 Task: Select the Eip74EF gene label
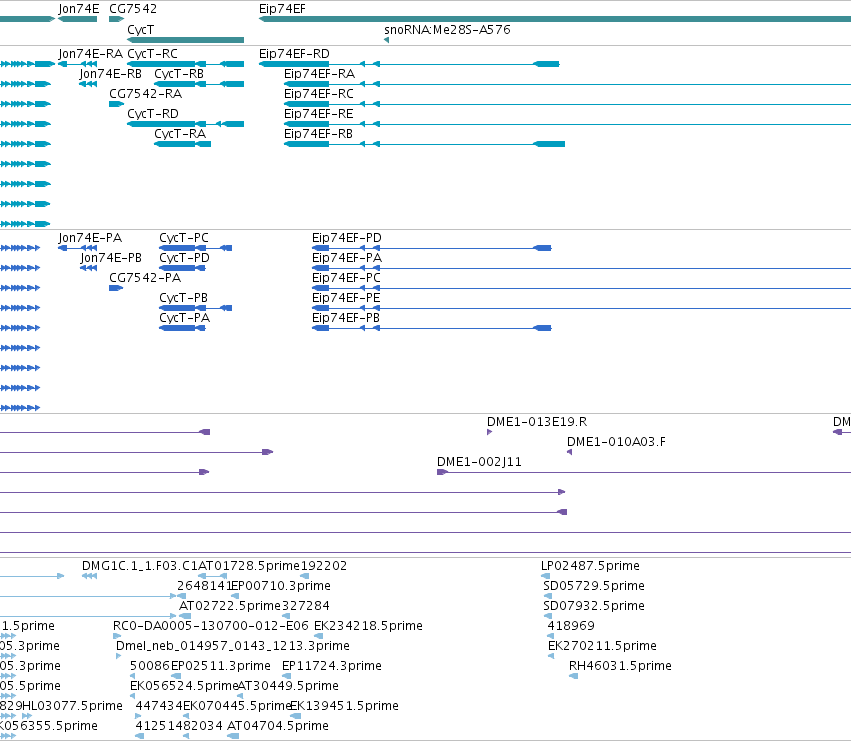tap(282, 9)
